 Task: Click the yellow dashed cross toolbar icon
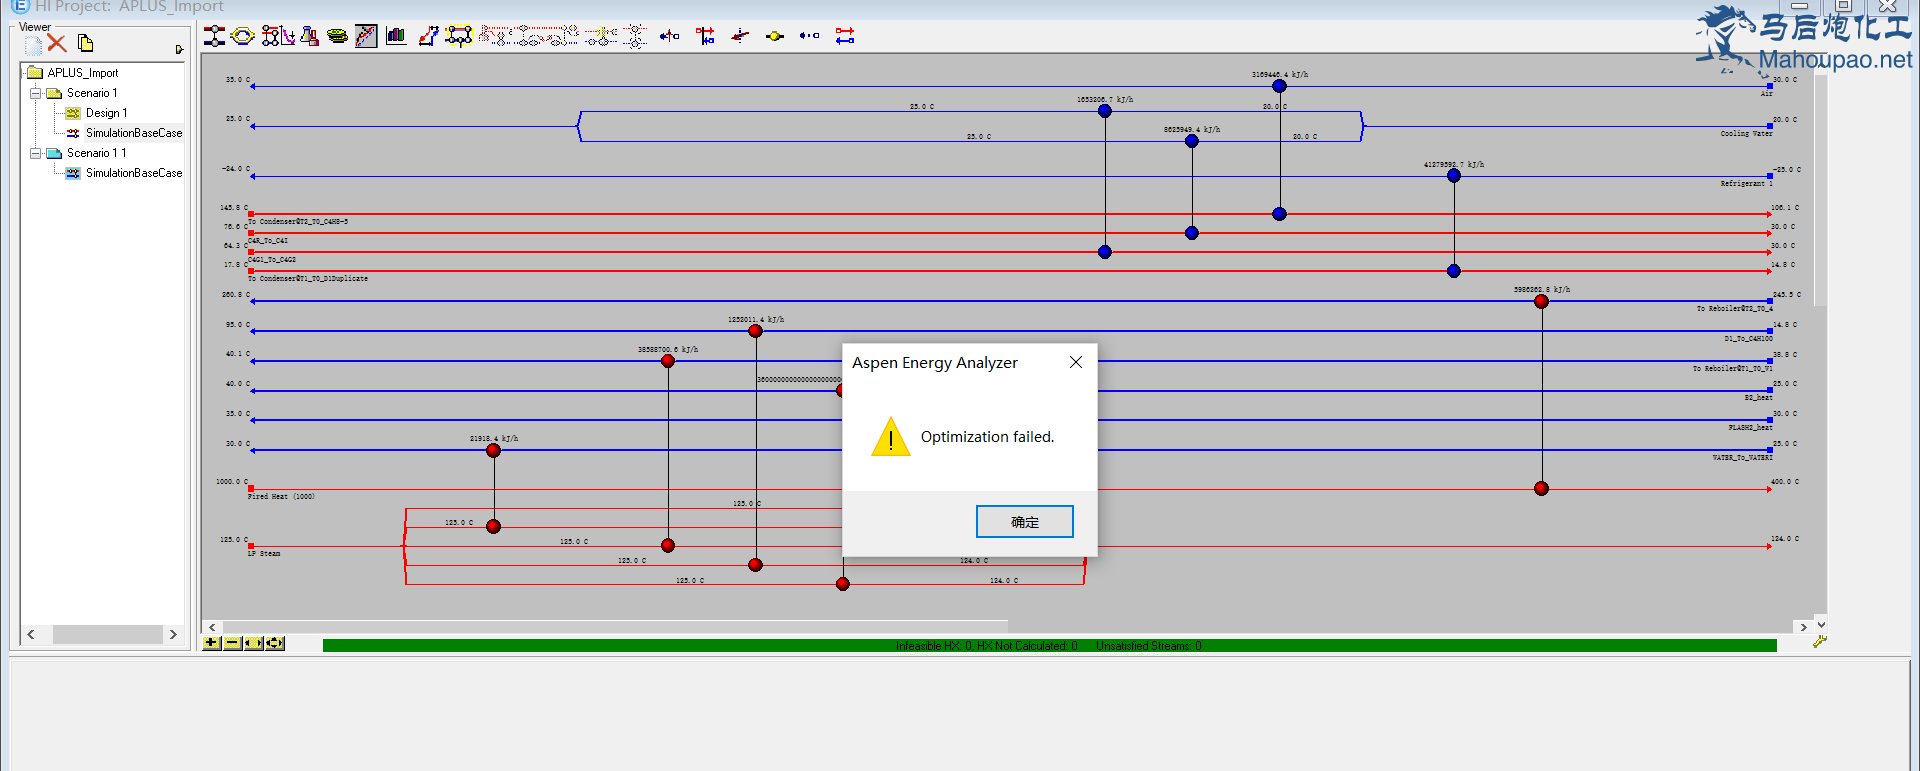point(601,36)
